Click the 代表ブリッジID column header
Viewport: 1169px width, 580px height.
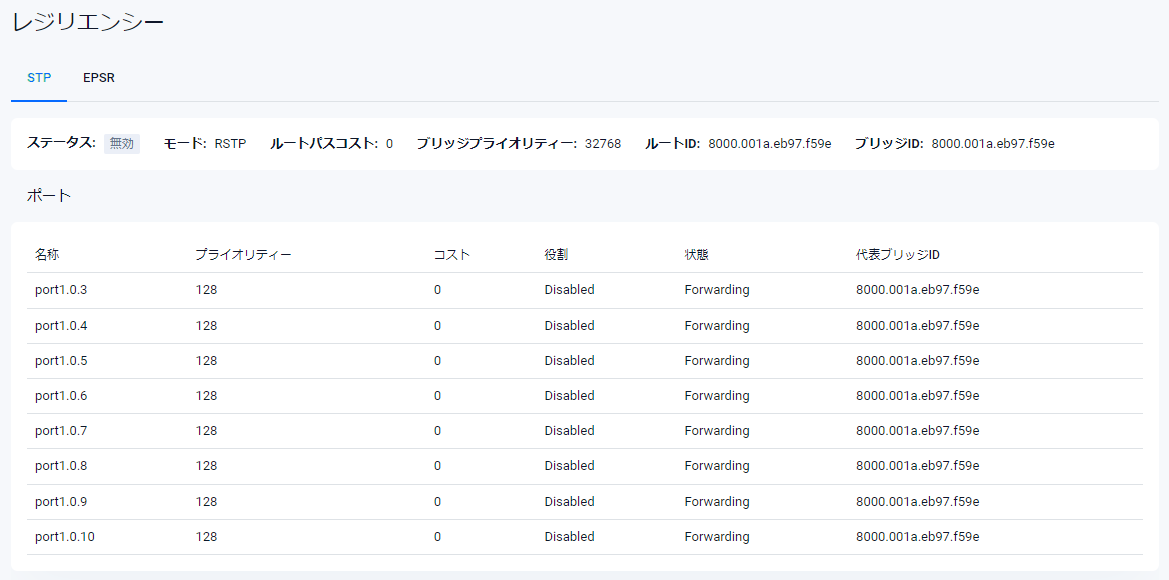pos(897,255)
